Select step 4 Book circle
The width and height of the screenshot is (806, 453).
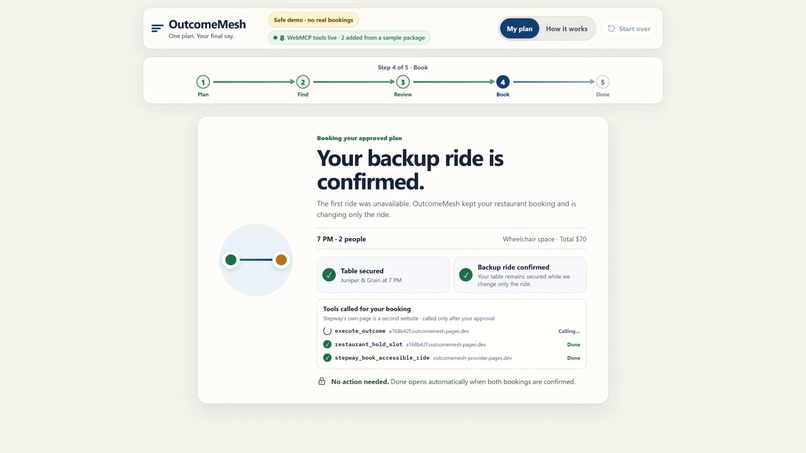[x=503, y=82]
